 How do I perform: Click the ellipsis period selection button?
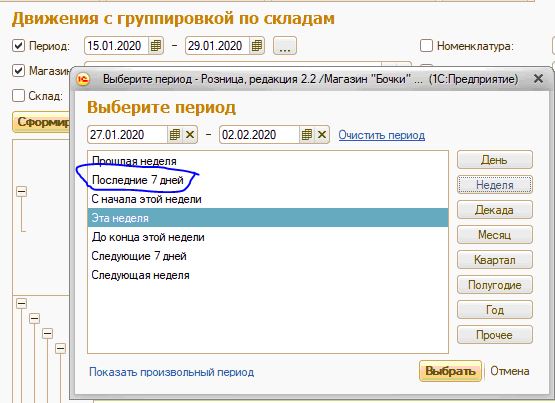point(285,46)
